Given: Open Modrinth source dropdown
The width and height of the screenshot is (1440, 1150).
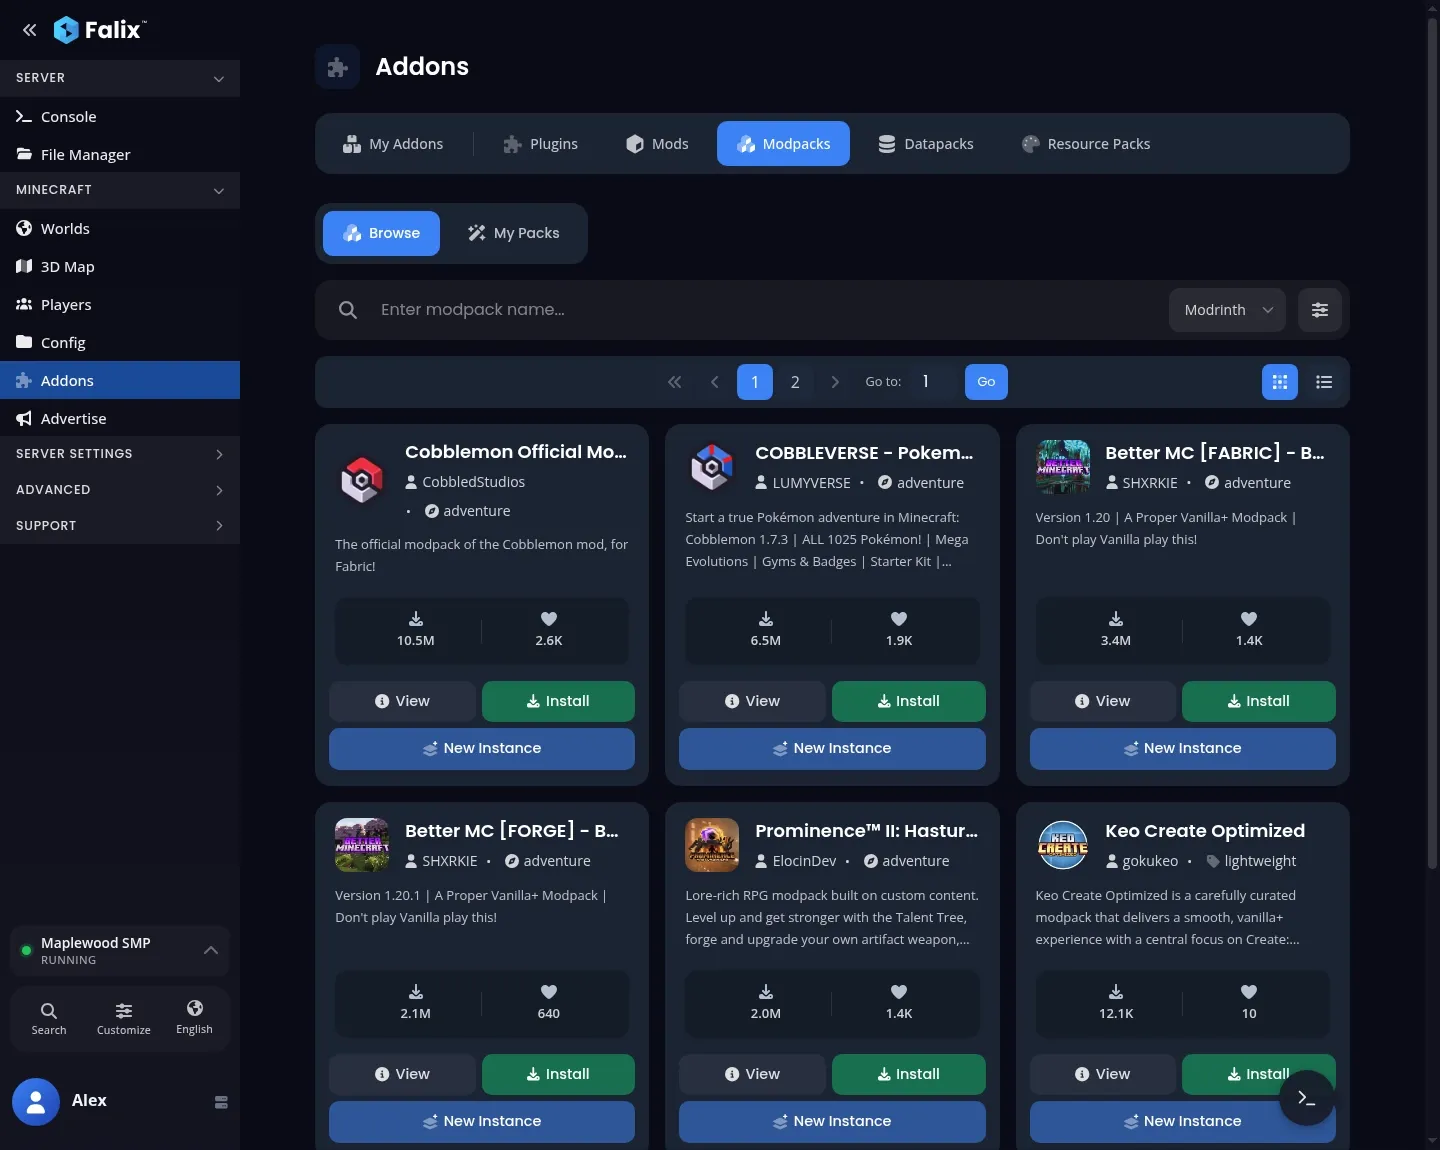Looking at the screenshot, I should 1227,310.
